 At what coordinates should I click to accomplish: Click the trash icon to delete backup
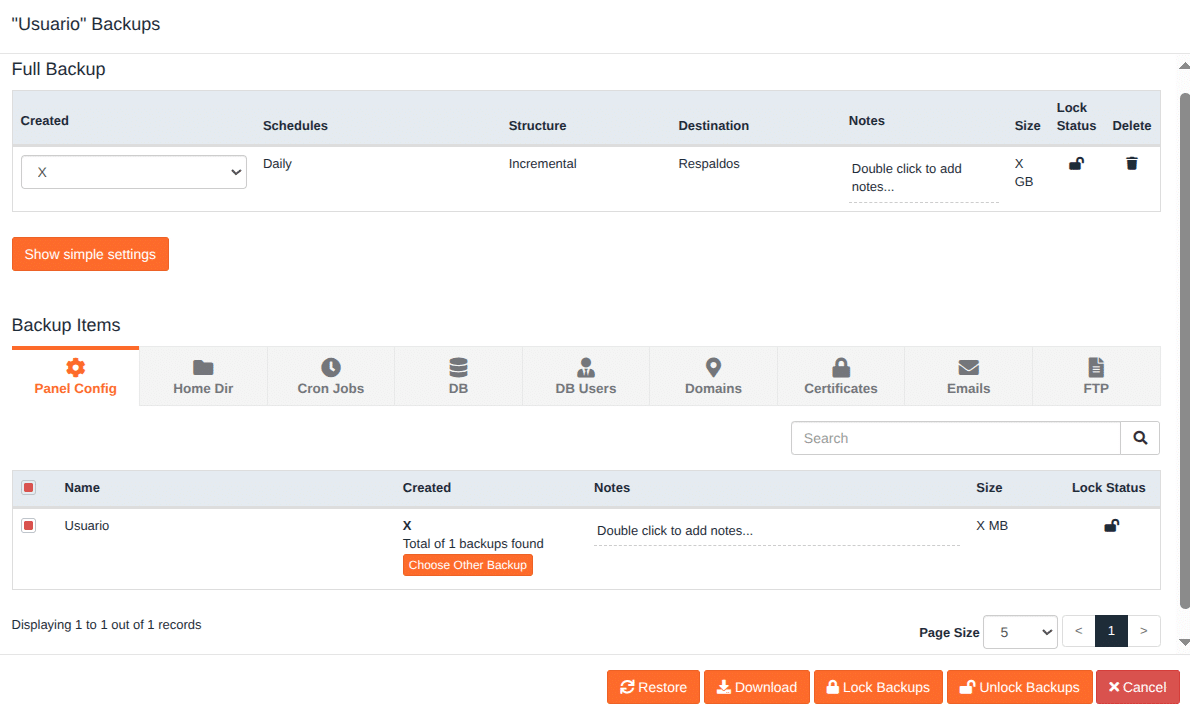[1131, 164]
